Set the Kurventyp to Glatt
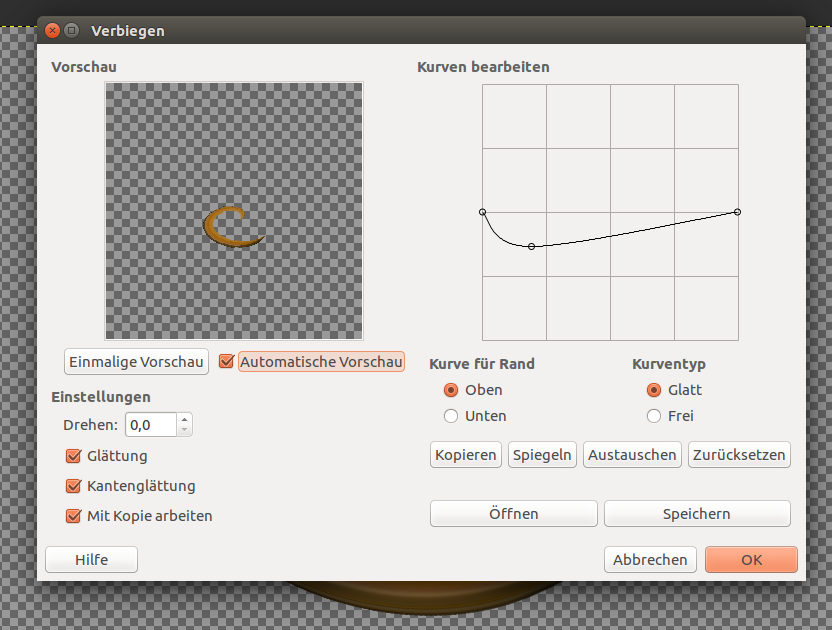Image resolution: width=832 pixels, height=630 pixels. tap(654, 390)
